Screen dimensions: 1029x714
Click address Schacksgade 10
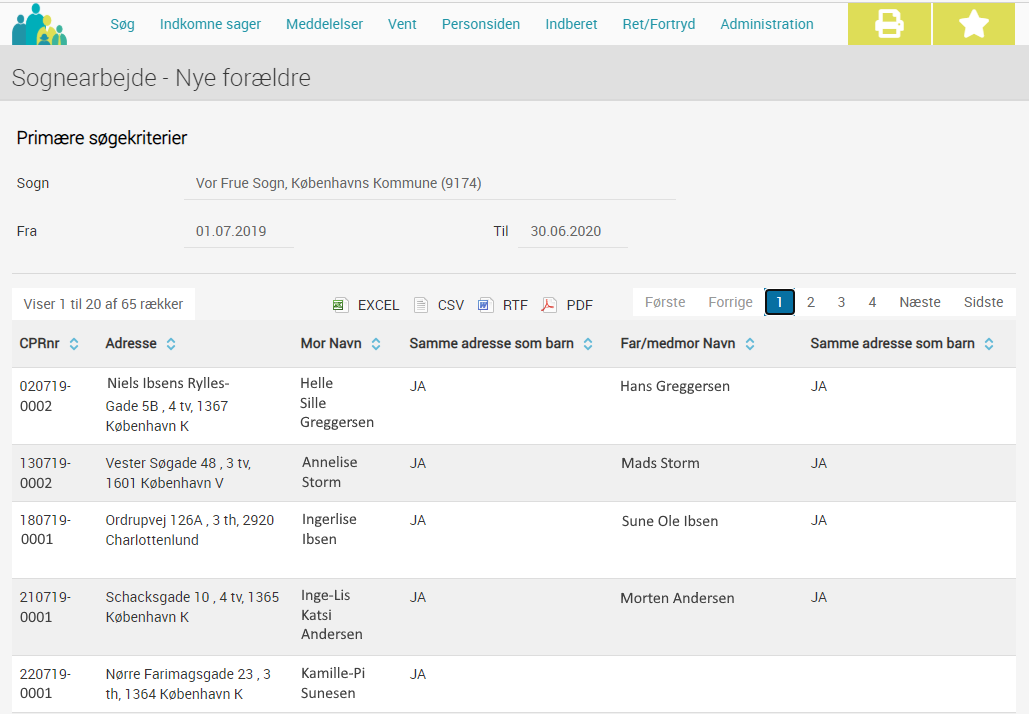192,607
